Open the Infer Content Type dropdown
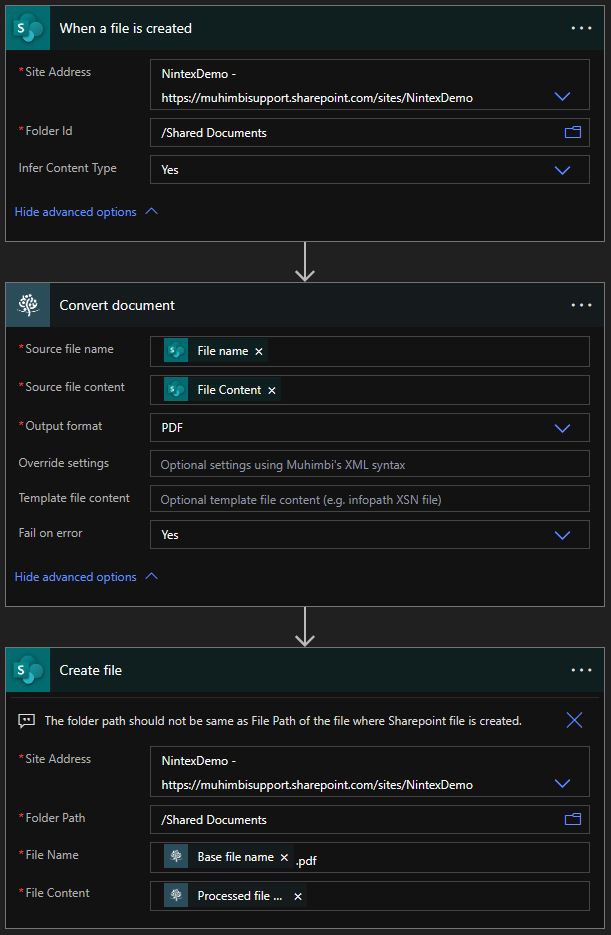 point(562,169)
